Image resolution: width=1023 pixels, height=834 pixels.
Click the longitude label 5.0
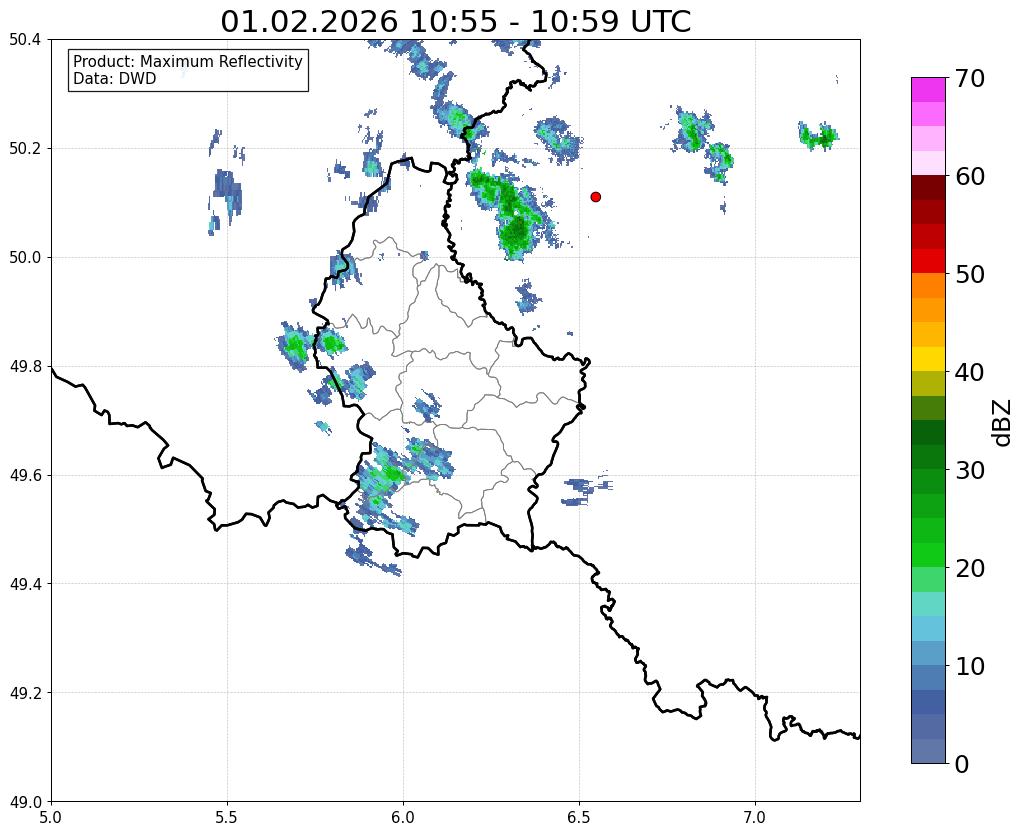pos(51,817)
